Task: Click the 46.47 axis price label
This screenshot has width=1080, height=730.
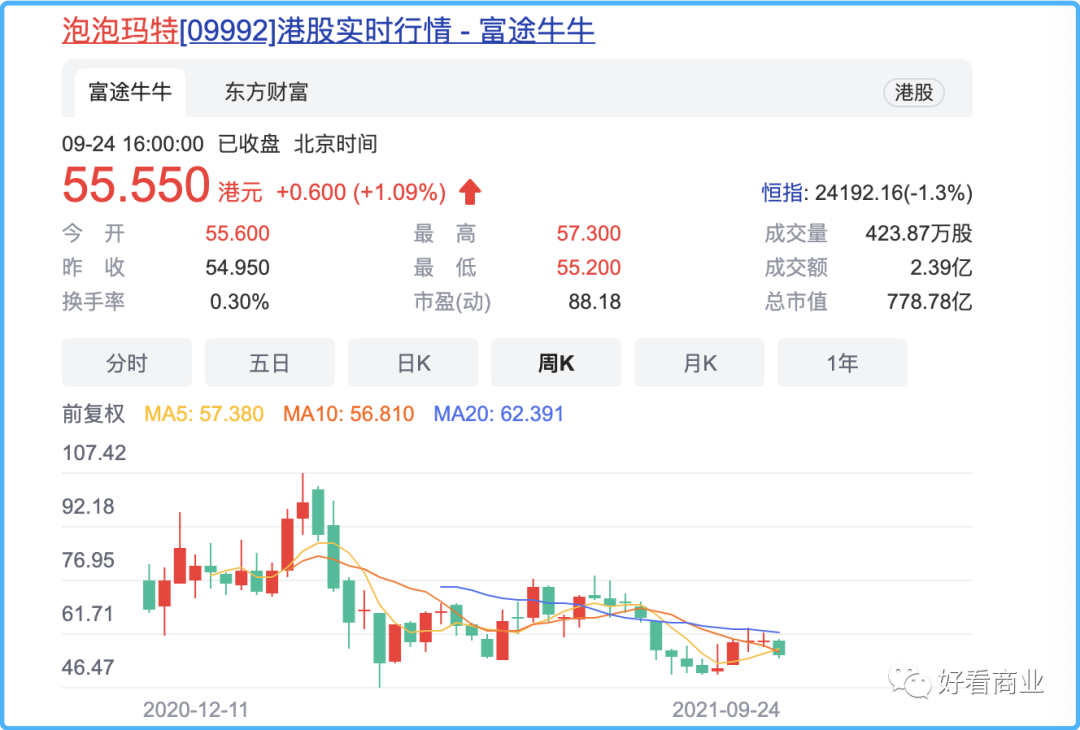Action: [x=88, y=667]
